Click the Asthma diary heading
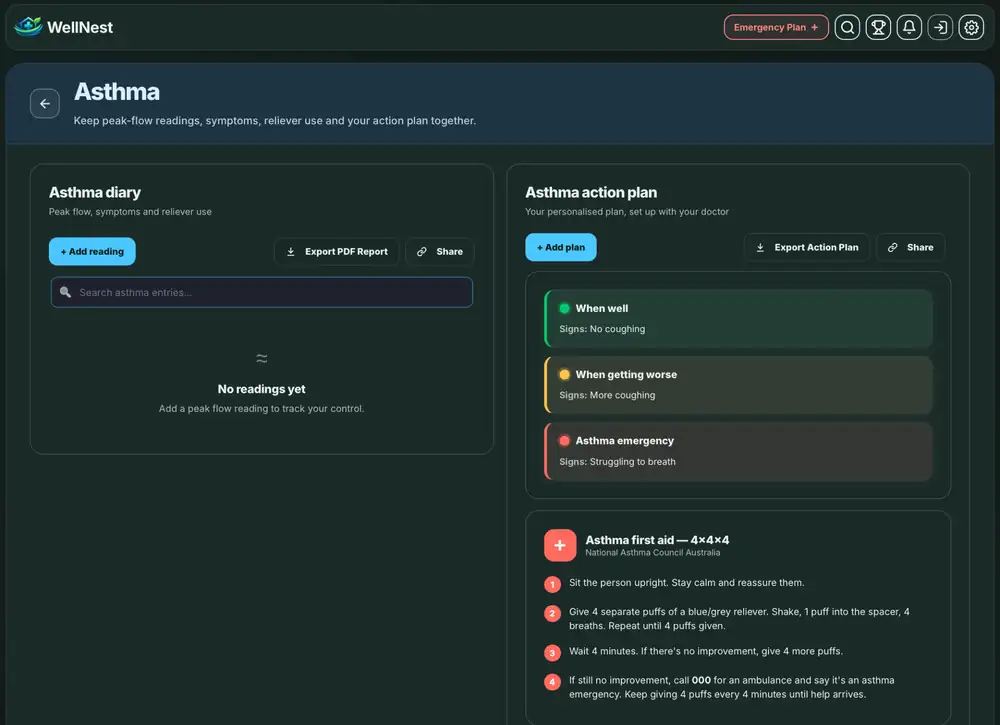Image resolution: width=1000 pixels, height=725 pixels. pos(95,193)
